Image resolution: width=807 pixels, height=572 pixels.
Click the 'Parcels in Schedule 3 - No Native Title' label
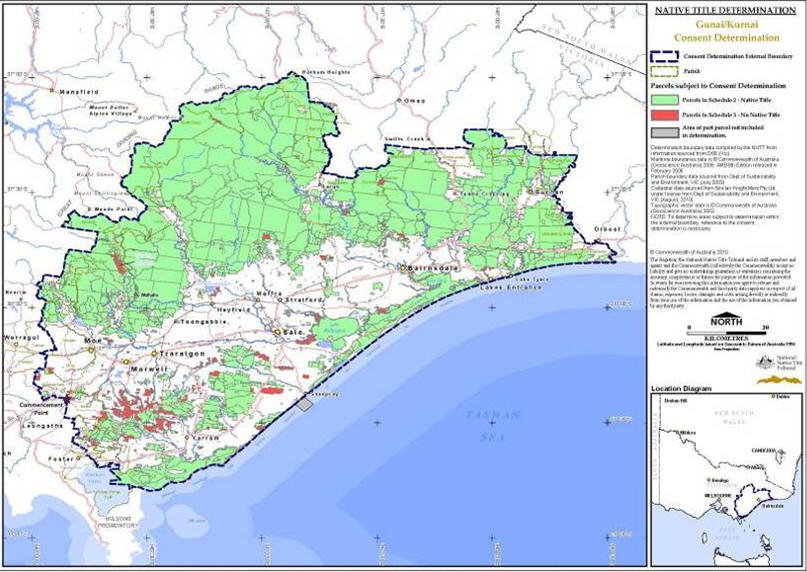[x=731, y=115]
